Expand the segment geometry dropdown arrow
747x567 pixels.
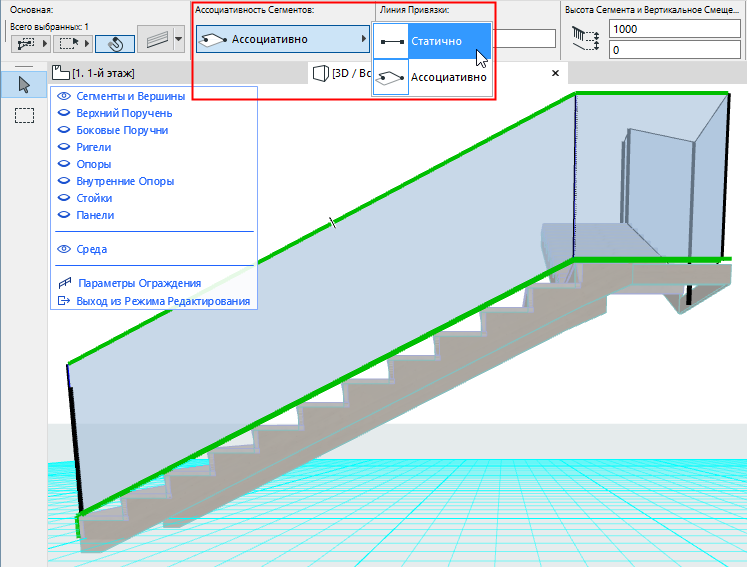pyautogui.click(x=178, y=41)
